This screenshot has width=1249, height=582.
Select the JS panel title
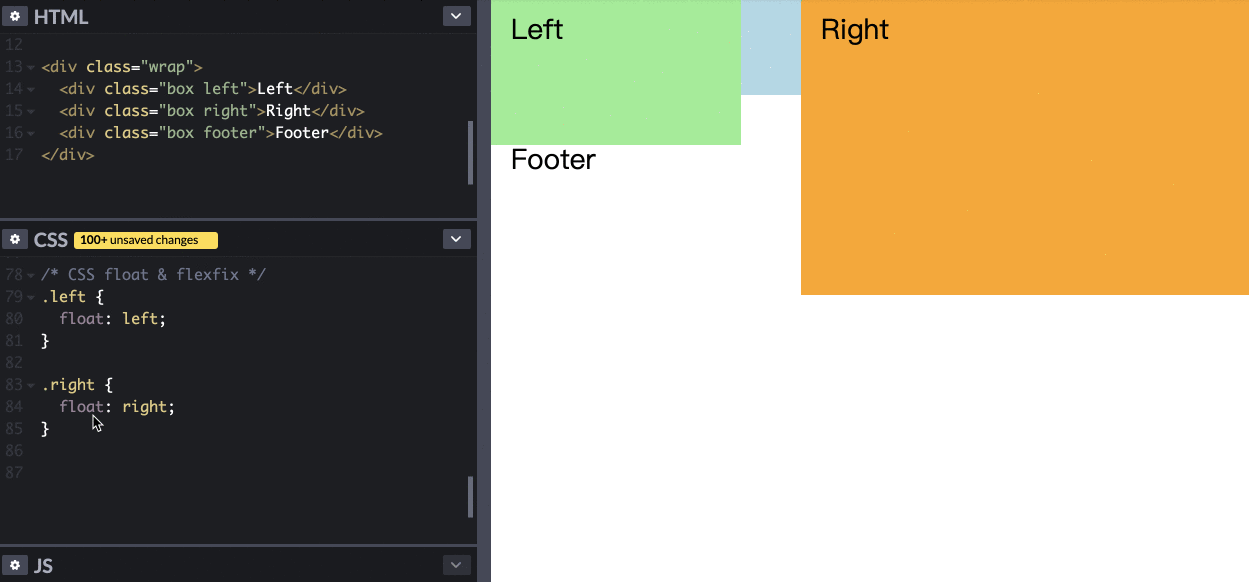coord(43,566)
